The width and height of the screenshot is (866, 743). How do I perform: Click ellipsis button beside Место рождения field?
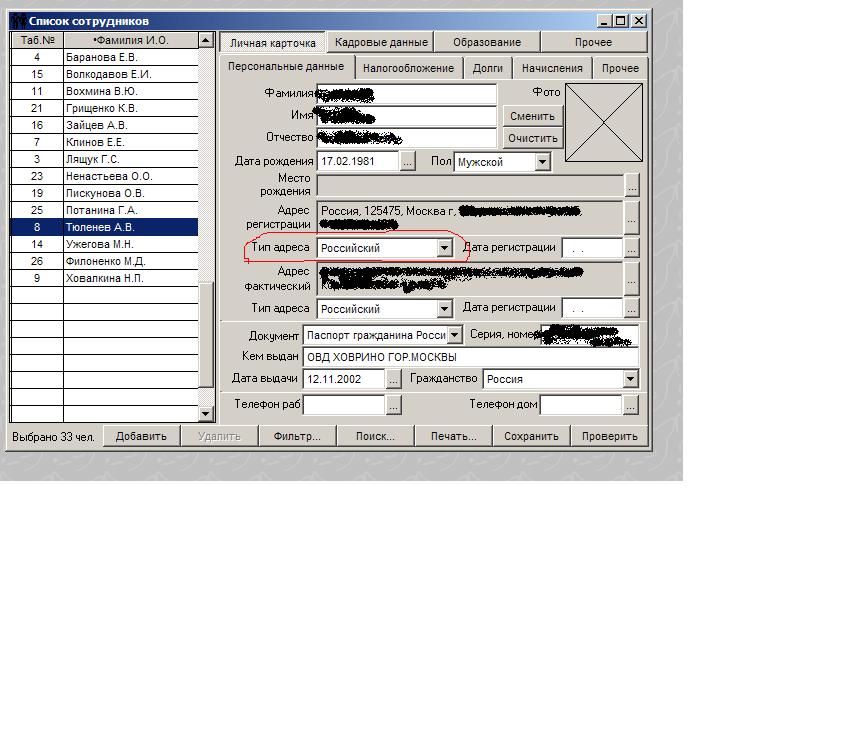pos(631,185)
